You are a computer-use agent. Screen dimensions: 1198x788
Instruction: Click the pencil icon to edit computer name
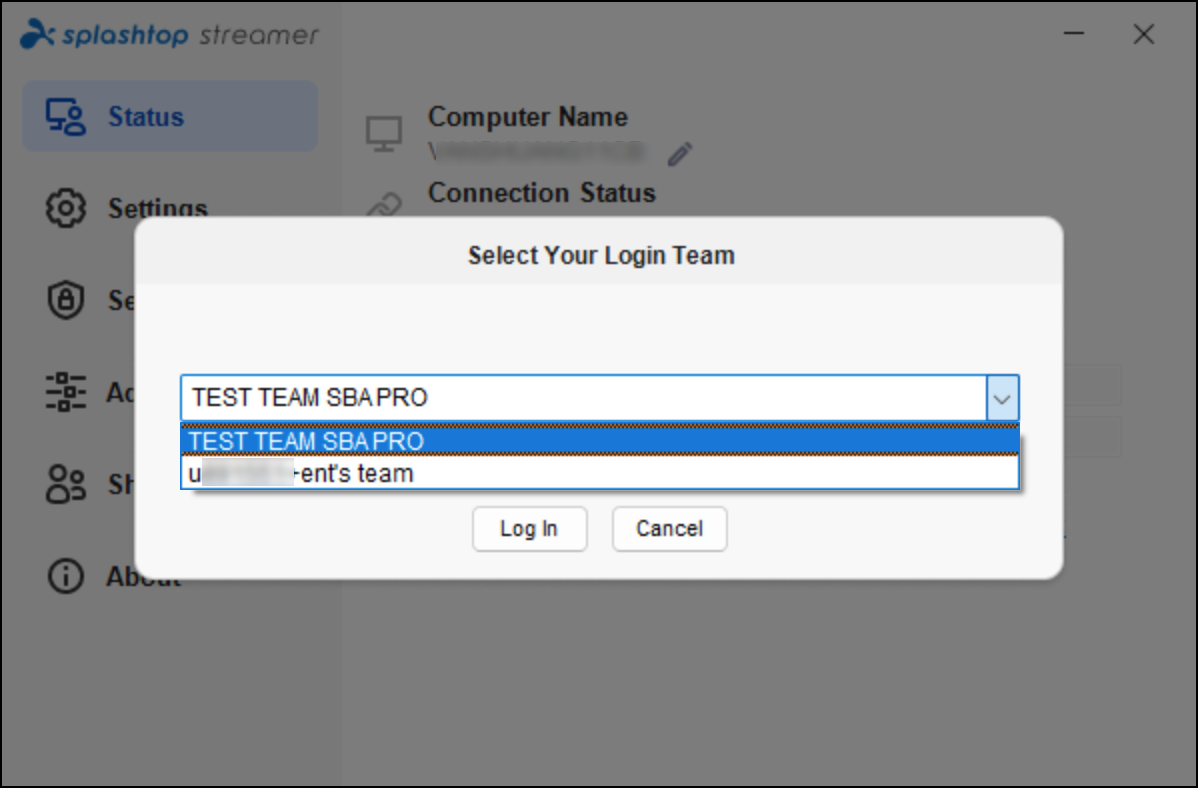tap(680, 154)
